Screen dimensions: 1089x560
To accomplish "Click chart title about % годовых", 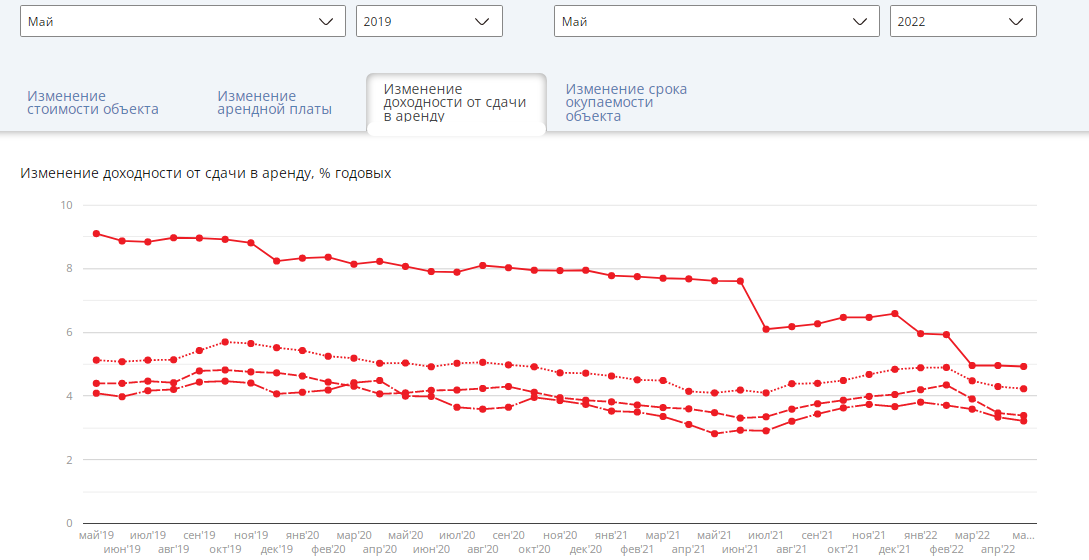I will [x=205, y=173].
